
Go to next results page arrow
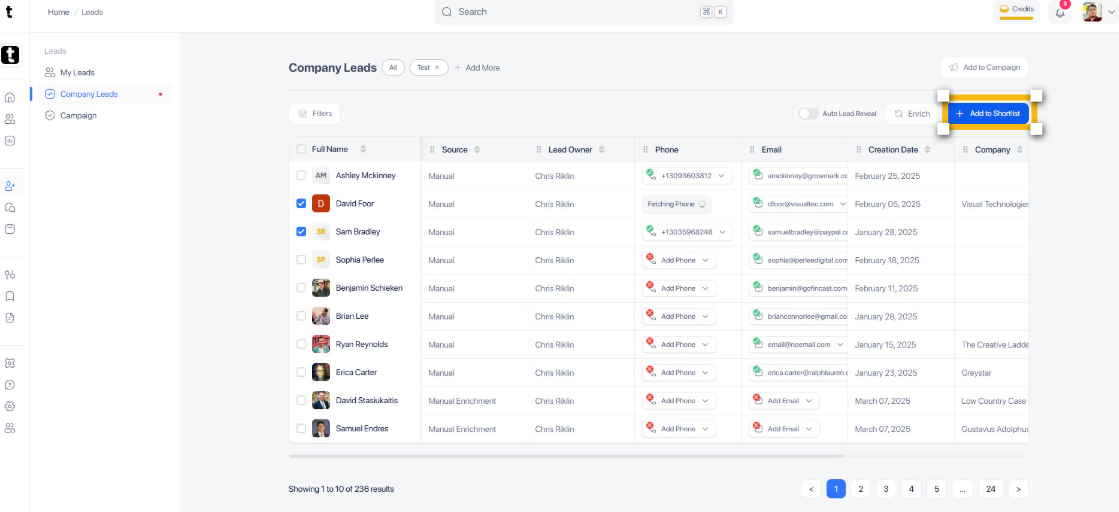1018,489
